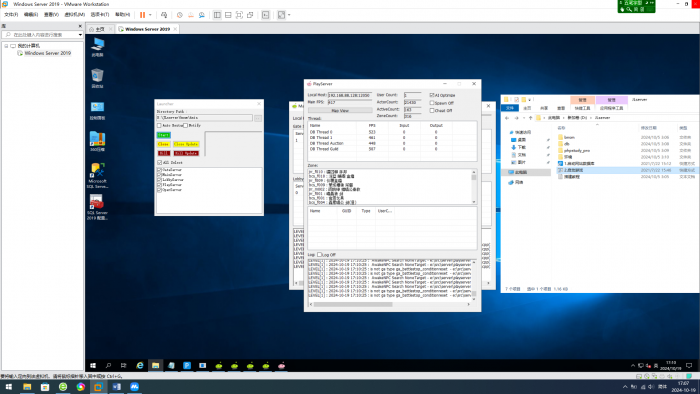Open the 此电脑 desktop icon in the VM

pos(97,47)
